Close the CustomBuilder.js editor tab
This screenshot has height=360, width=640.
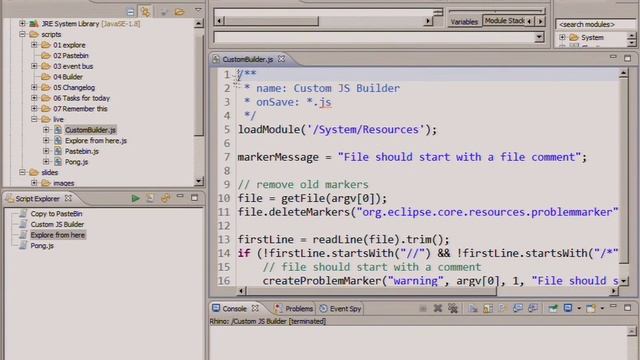click(x=282, y=59)
